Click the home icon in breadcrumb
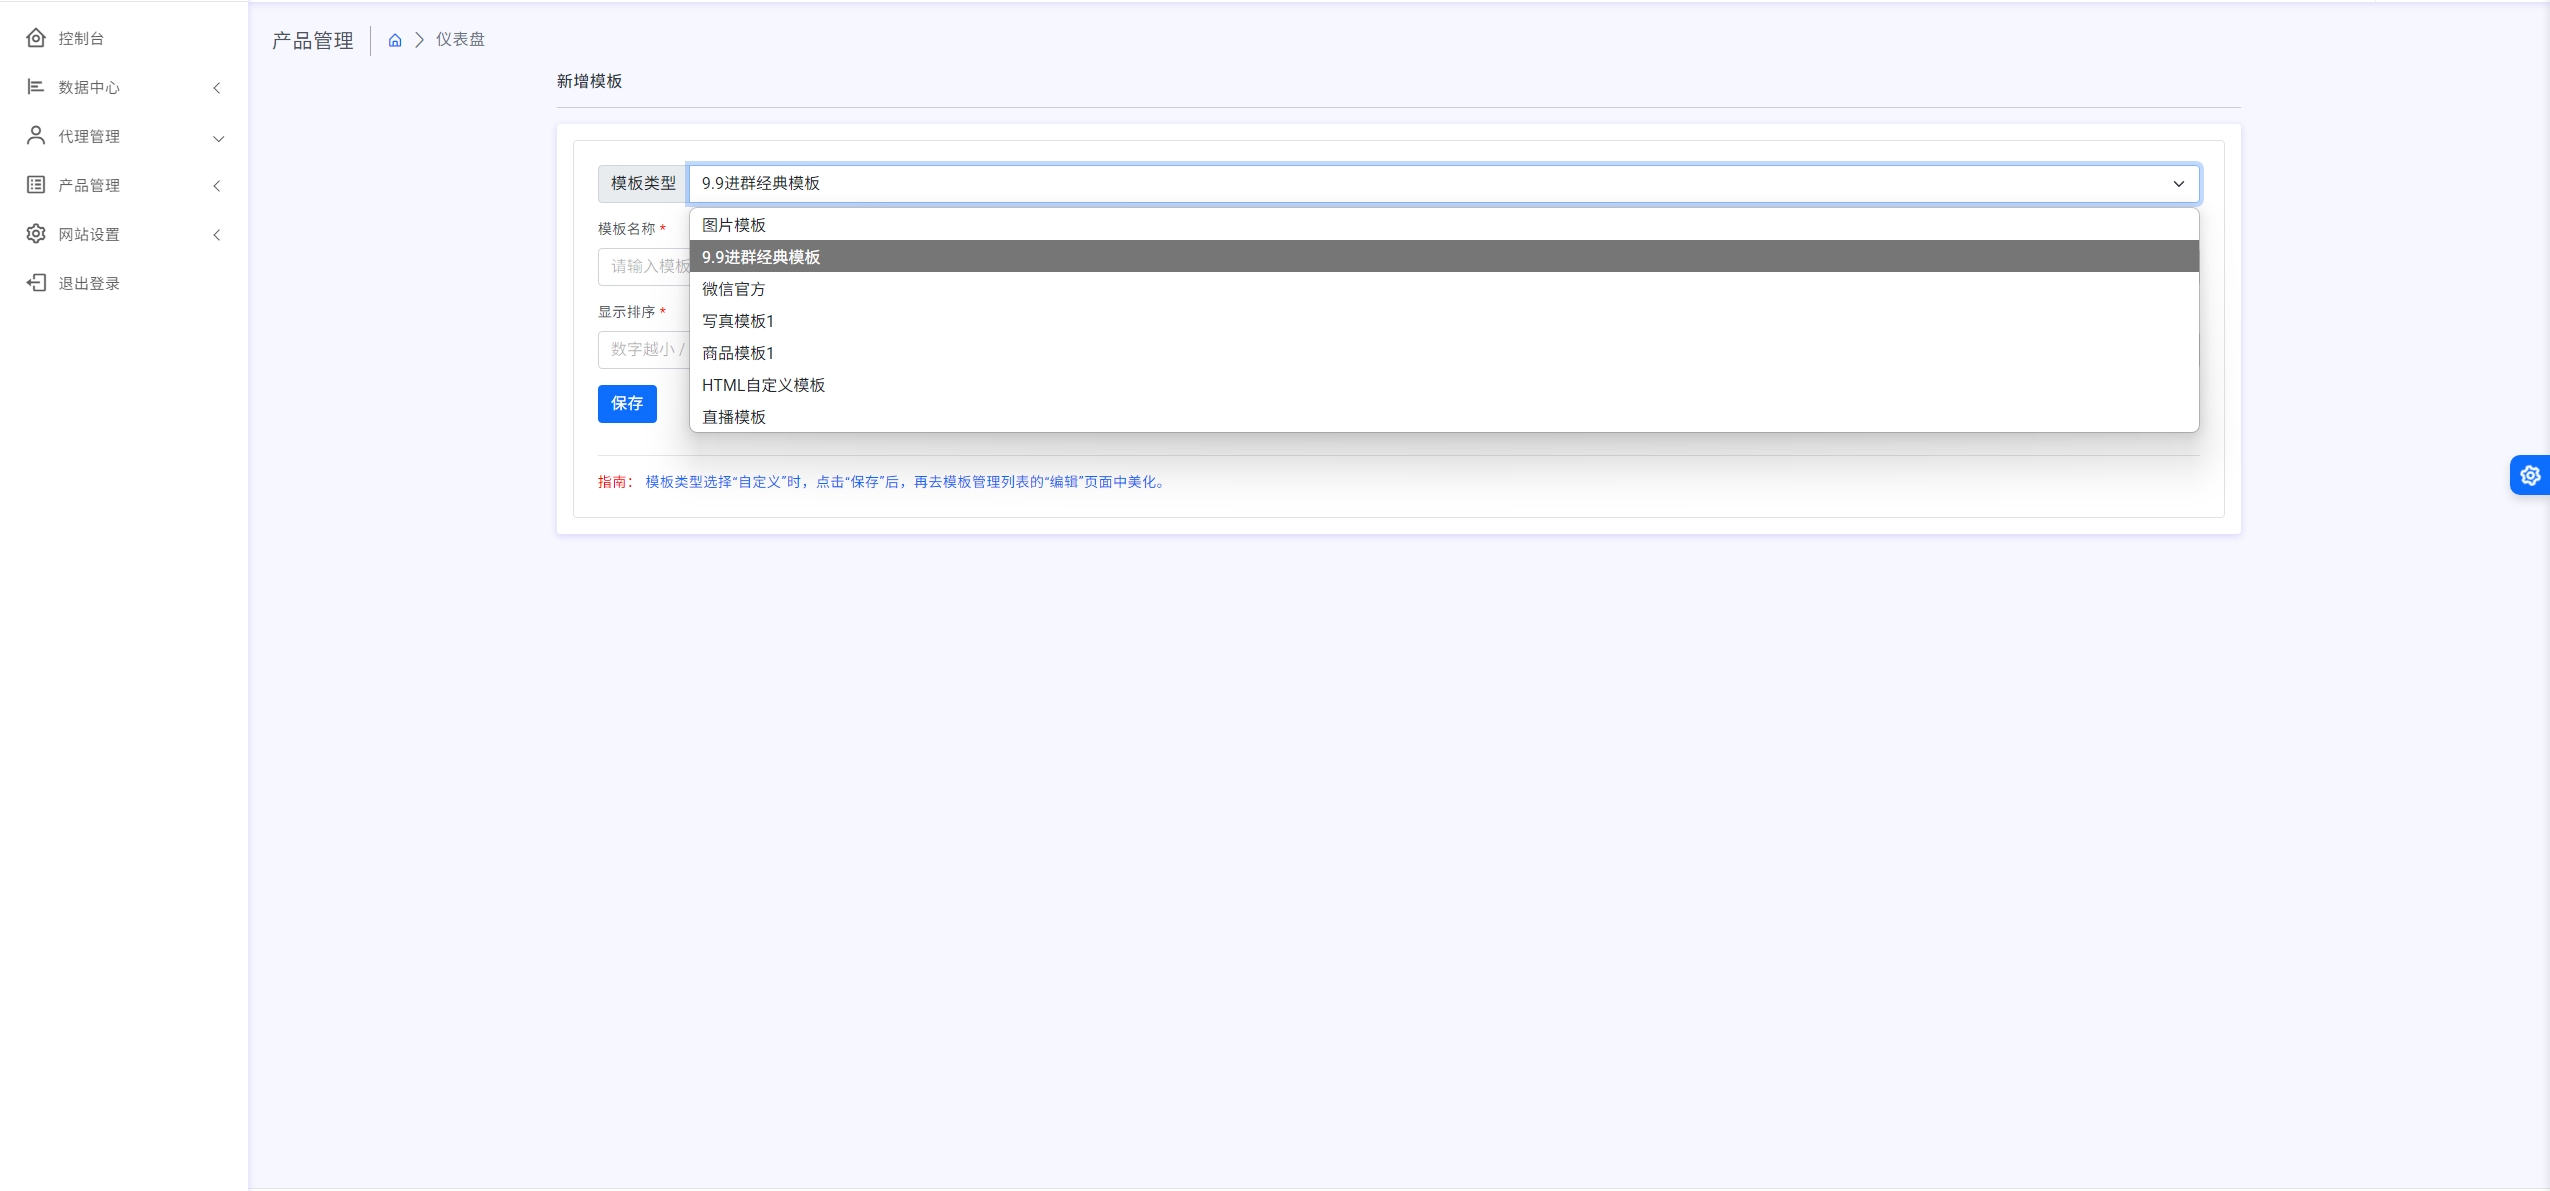2550x1191 pixels. point(395,40)
